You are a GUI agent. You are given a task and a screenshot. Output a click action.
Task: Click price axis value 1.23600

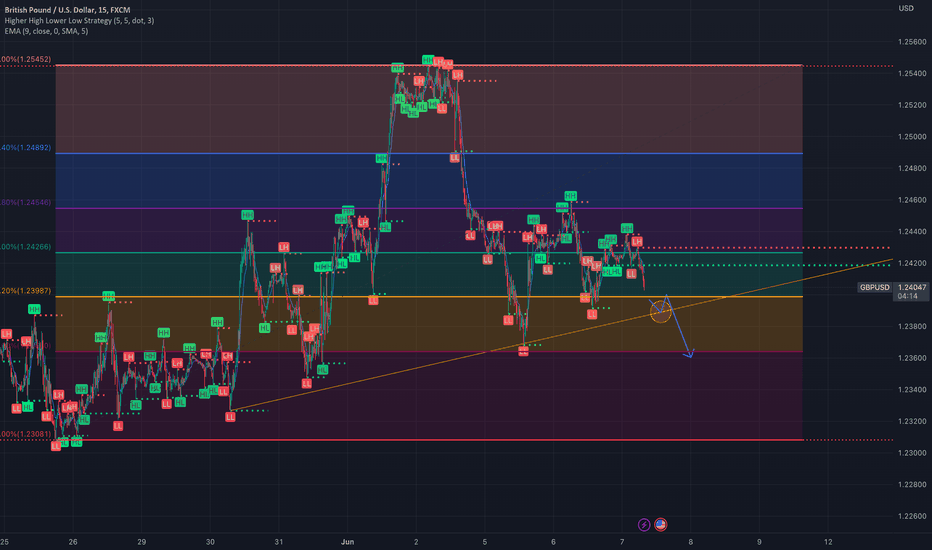tap(912, 358)
